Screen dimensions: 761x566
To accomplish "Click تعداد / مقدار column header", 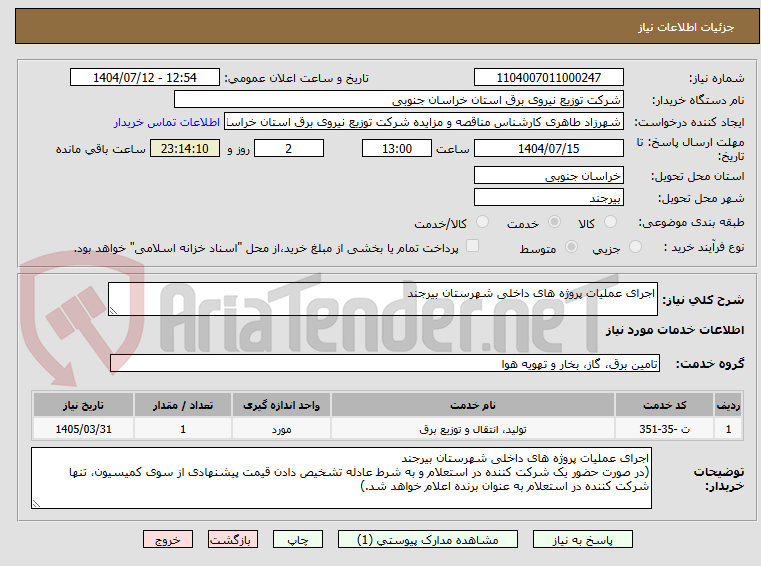I will [x=182, y=405].
